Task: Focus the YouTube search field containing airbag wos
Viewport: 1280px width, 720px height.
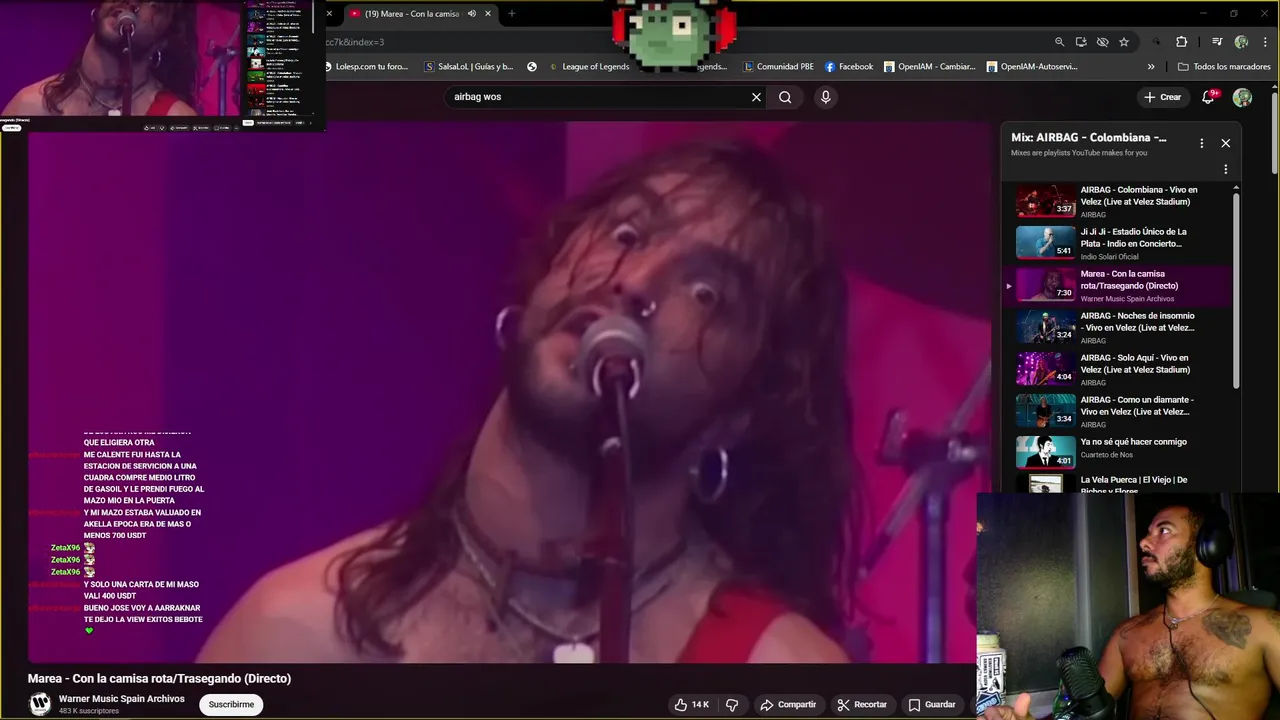Action: [598, 97]
